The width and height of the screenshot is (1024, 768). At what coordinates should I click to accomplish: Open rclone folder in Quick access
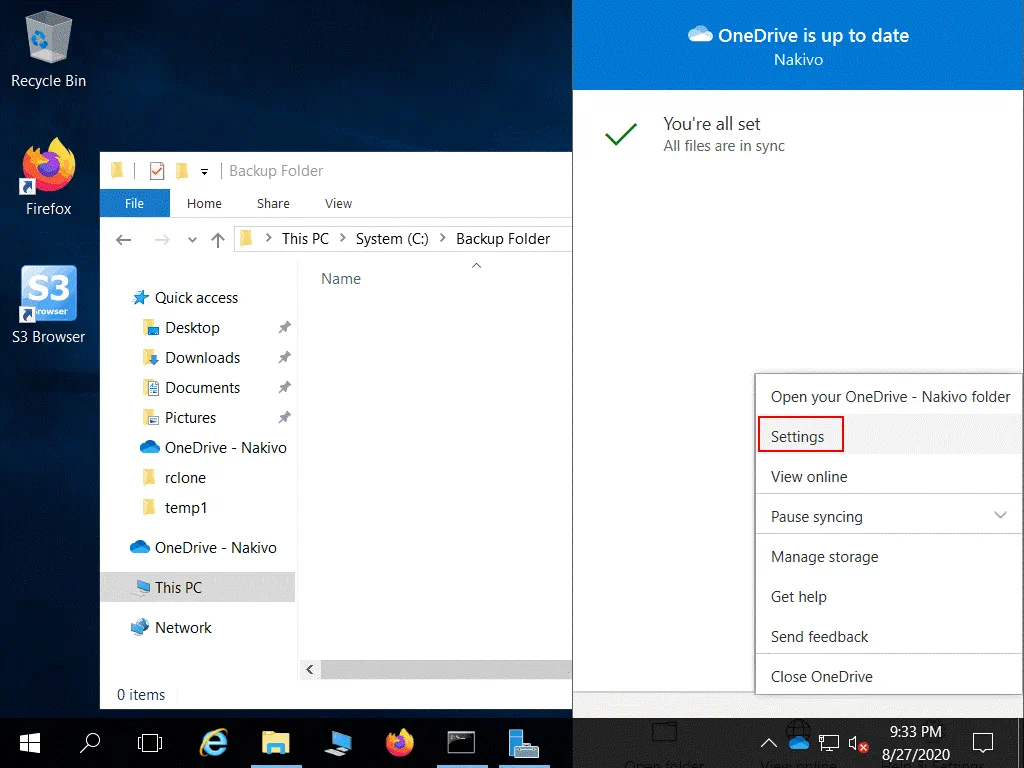[185, 477]
